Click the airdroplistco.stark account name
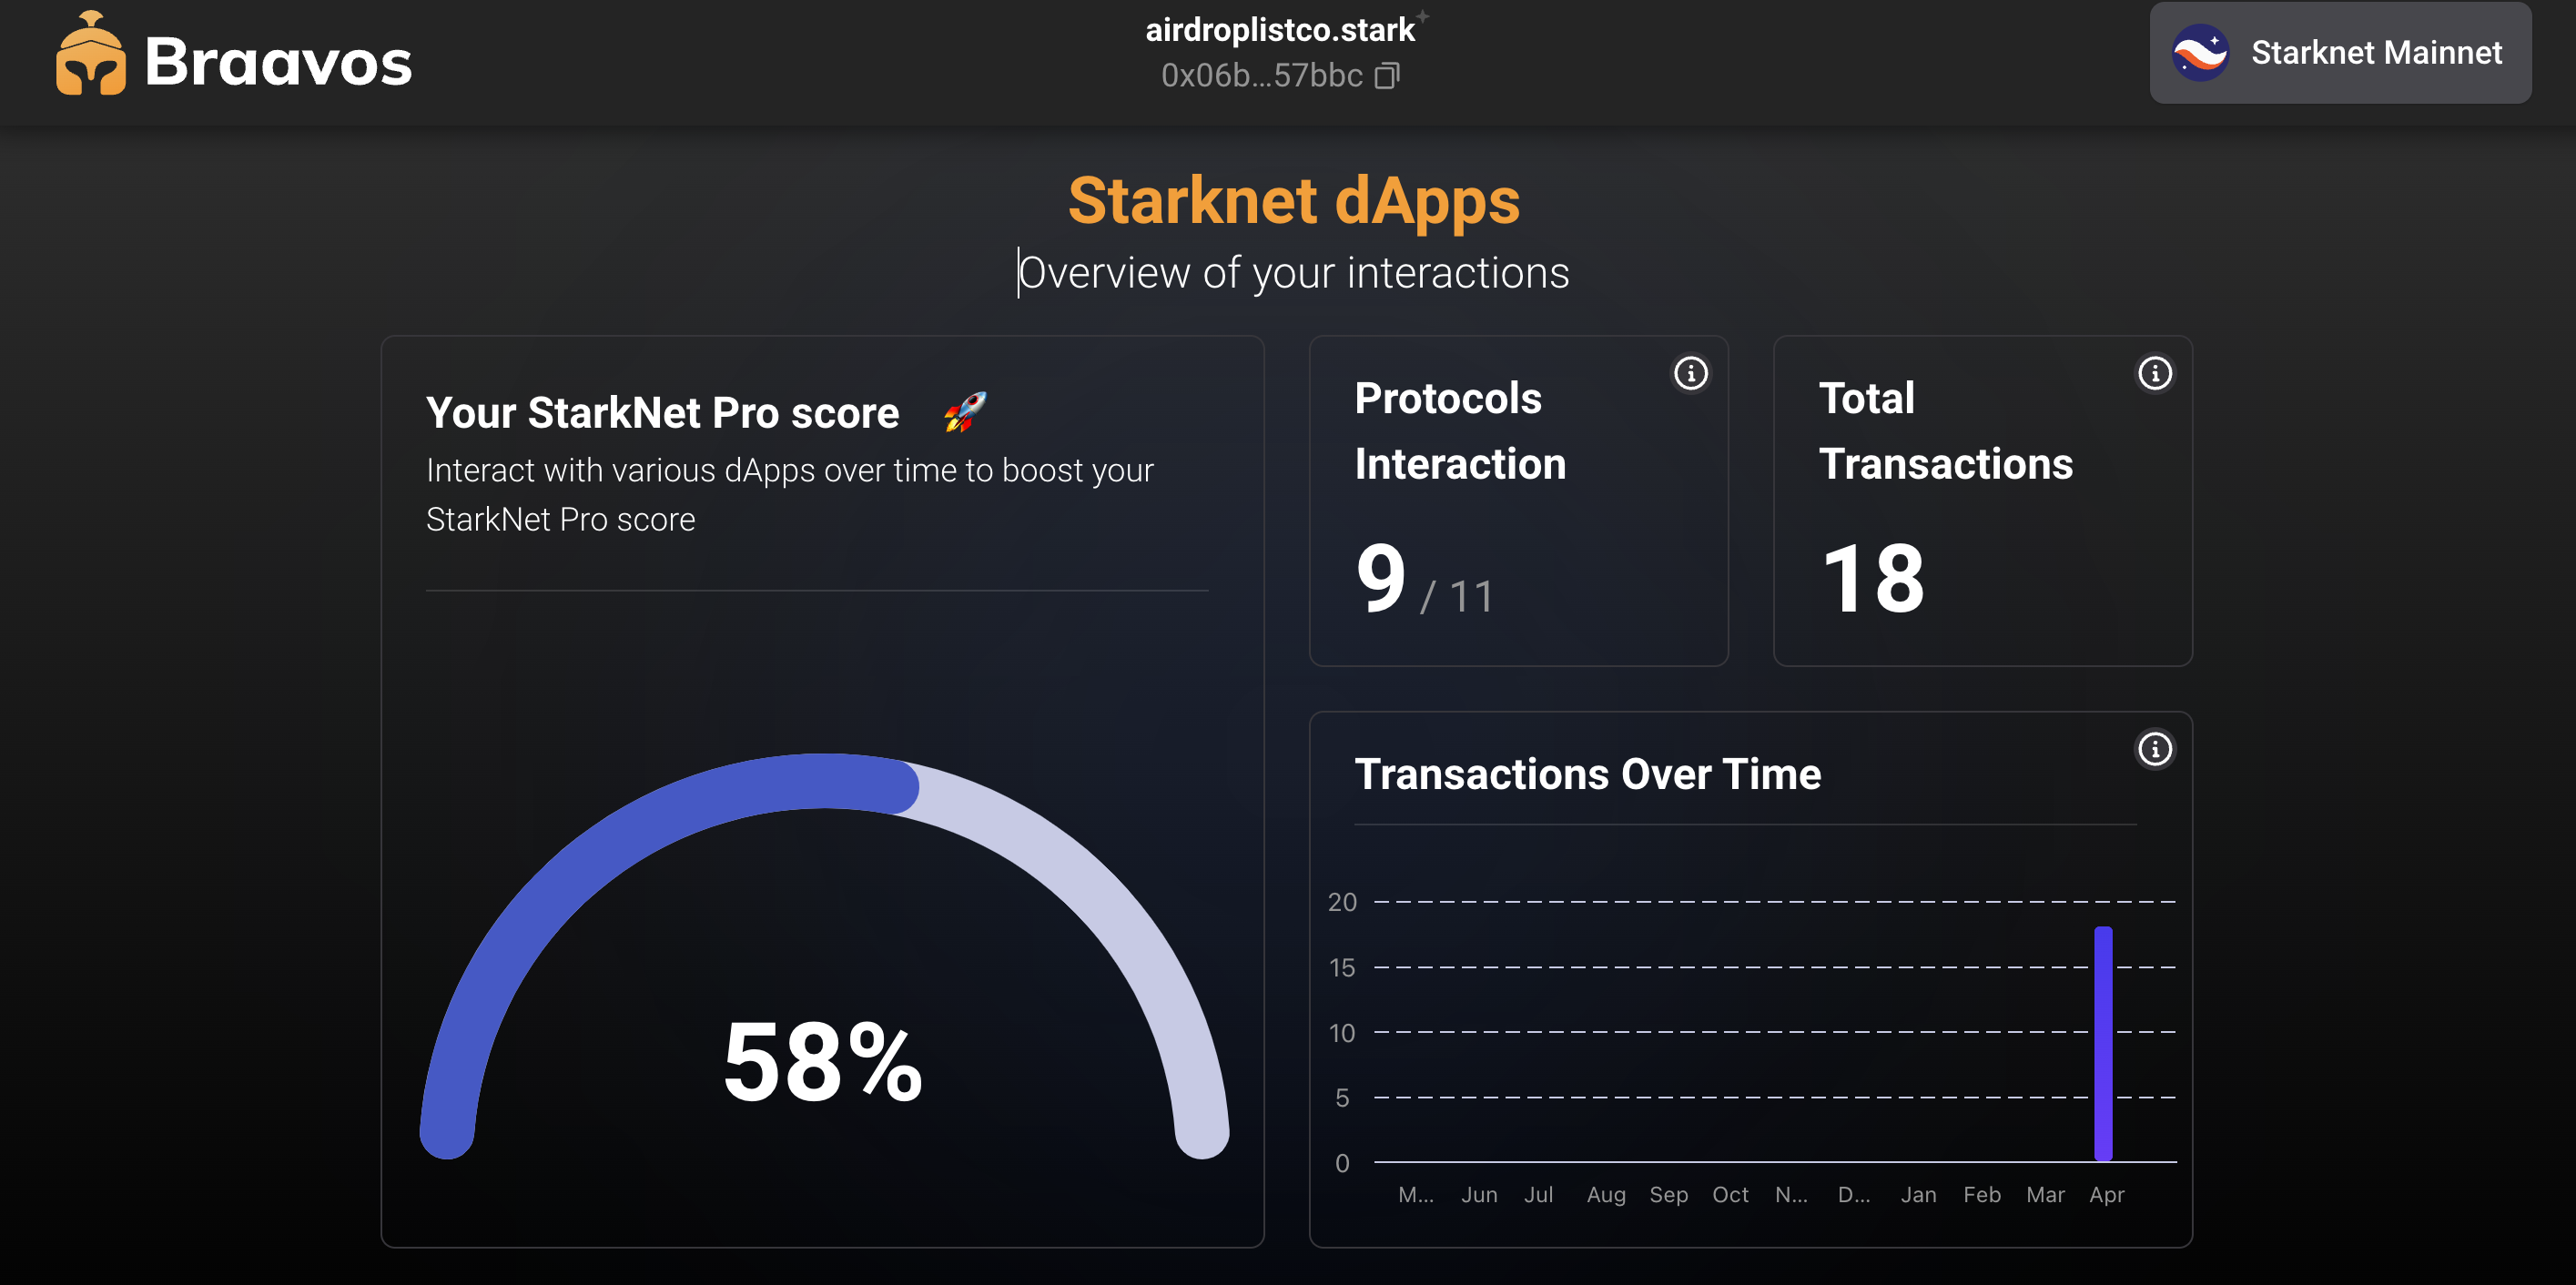2576x1285 pixels. pyautogui.click(x=1279, y=30)
